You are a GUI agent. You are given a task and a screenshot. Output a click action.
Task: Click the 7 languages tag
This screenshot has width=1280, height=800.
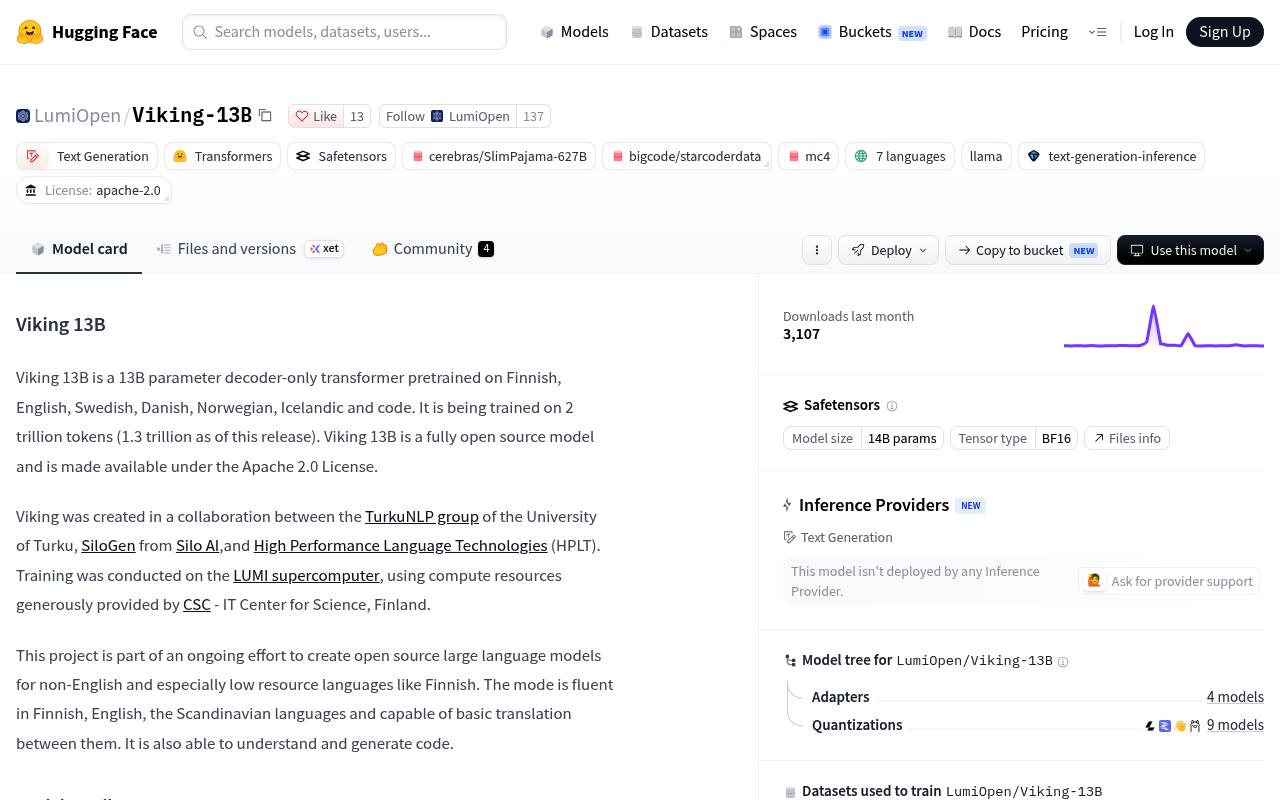[900, 156]
